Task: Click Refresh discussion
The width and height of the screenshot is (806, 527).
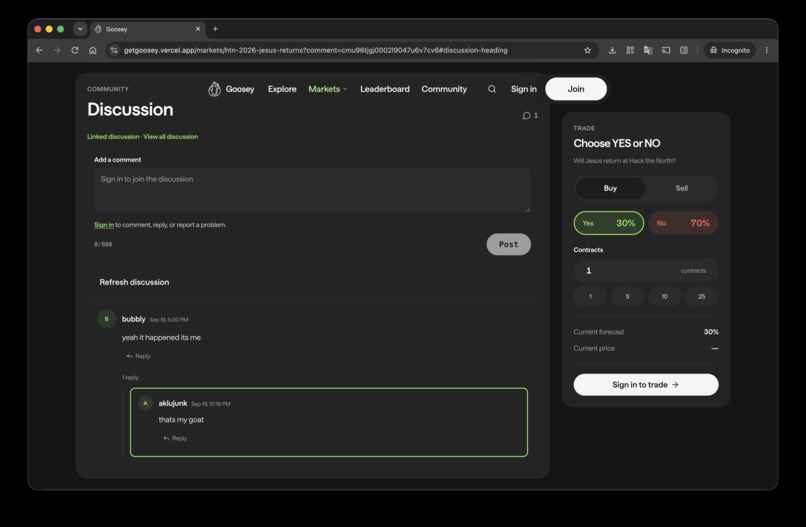Action: [x=134, y=282]
